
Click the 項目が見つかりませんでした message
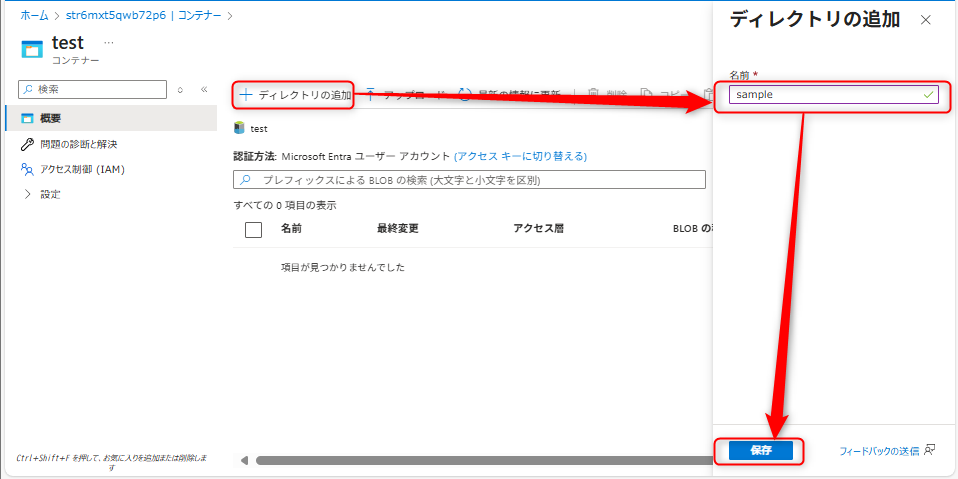click(x=343, y=267)
